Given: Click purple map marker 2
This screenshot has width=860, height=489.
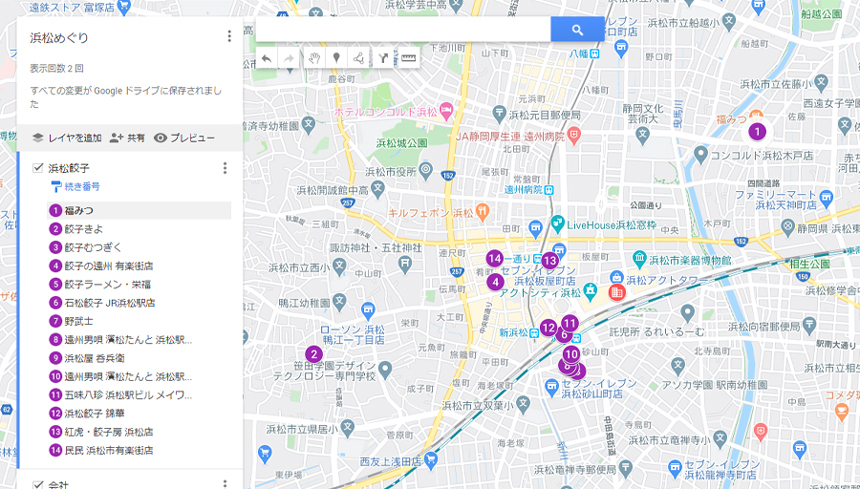Looking at the screenshot, I should 314,354.
